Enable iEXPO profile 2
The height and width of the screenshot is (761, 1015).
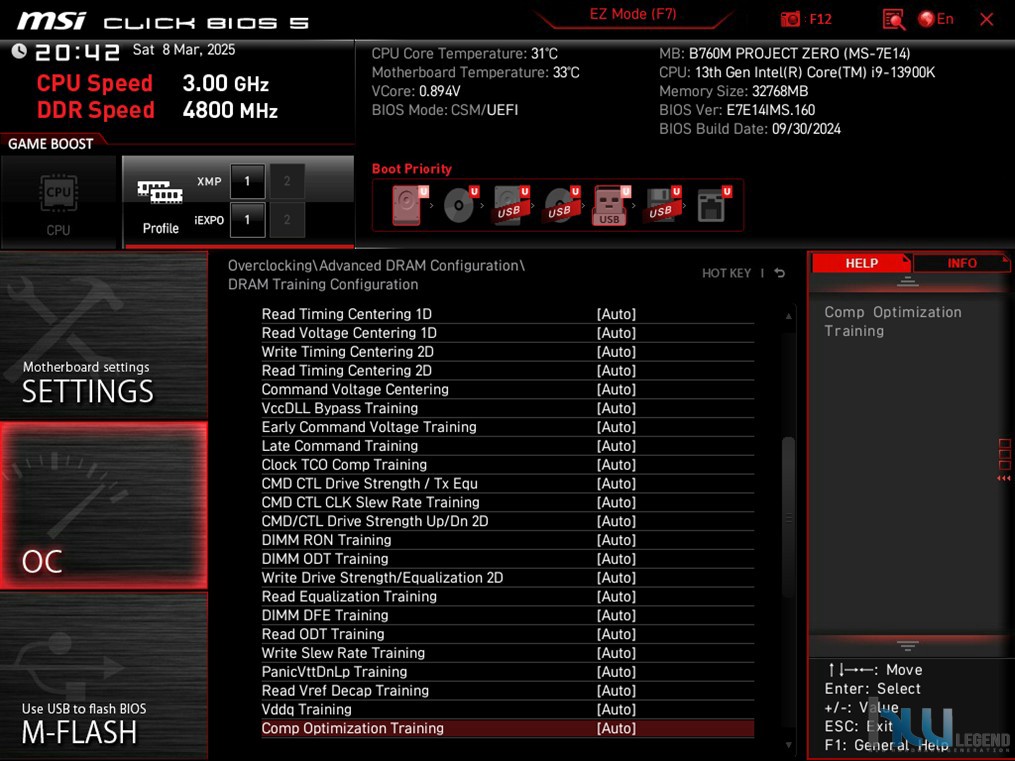[287, 219]
